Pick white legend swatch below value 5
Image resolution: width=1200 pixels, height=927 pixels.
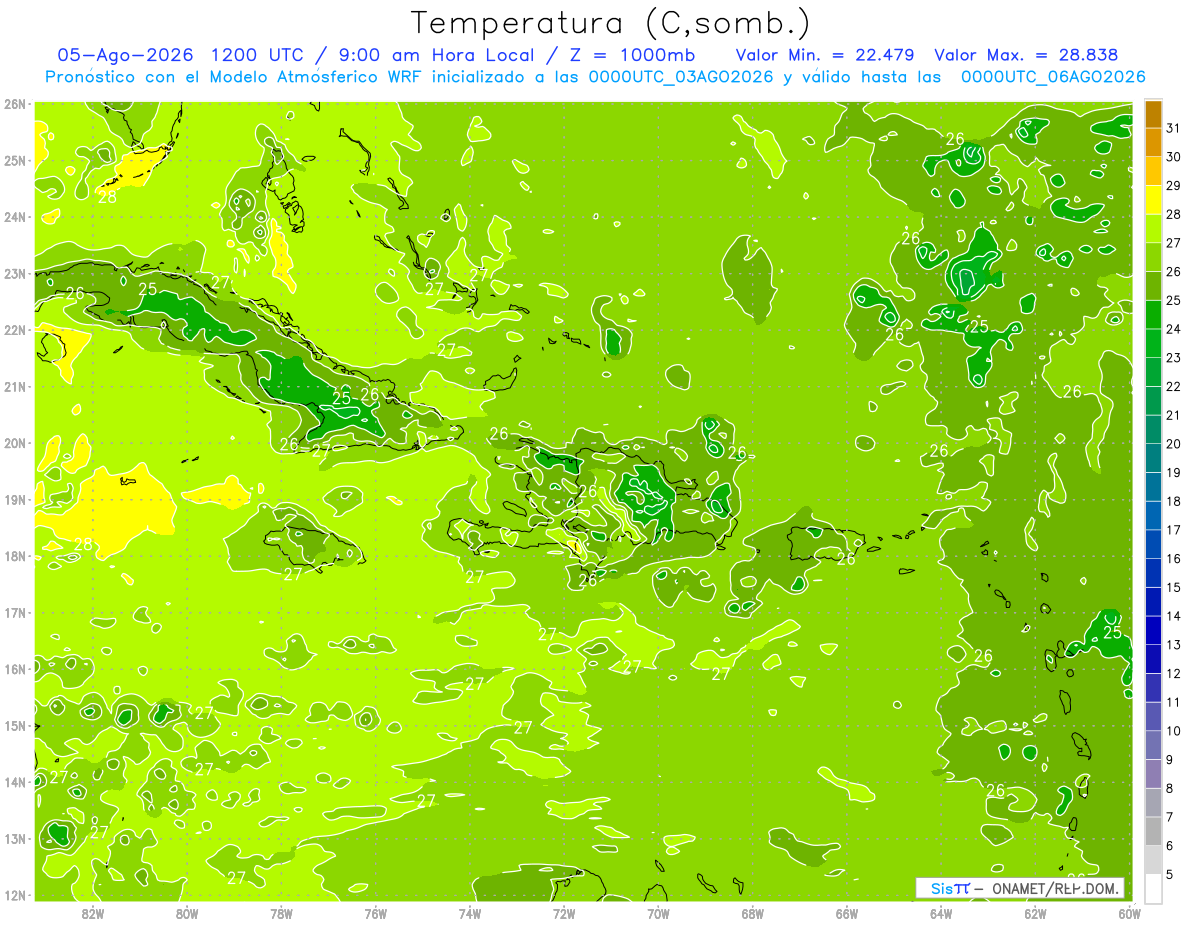1153,887
